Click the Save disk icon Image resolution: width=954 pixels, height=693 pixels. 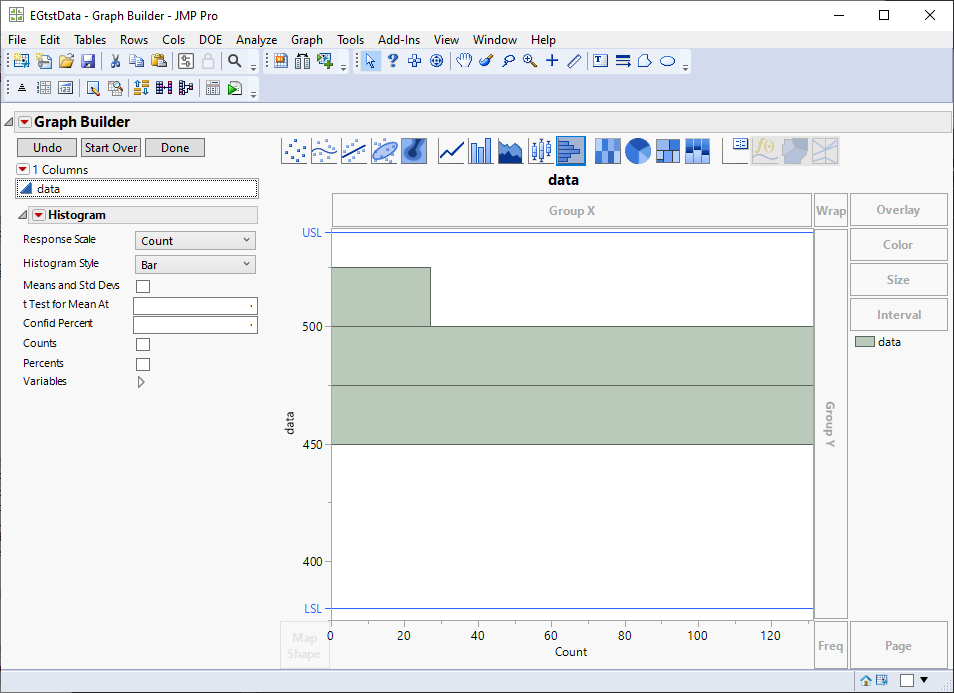coord(88,61)
